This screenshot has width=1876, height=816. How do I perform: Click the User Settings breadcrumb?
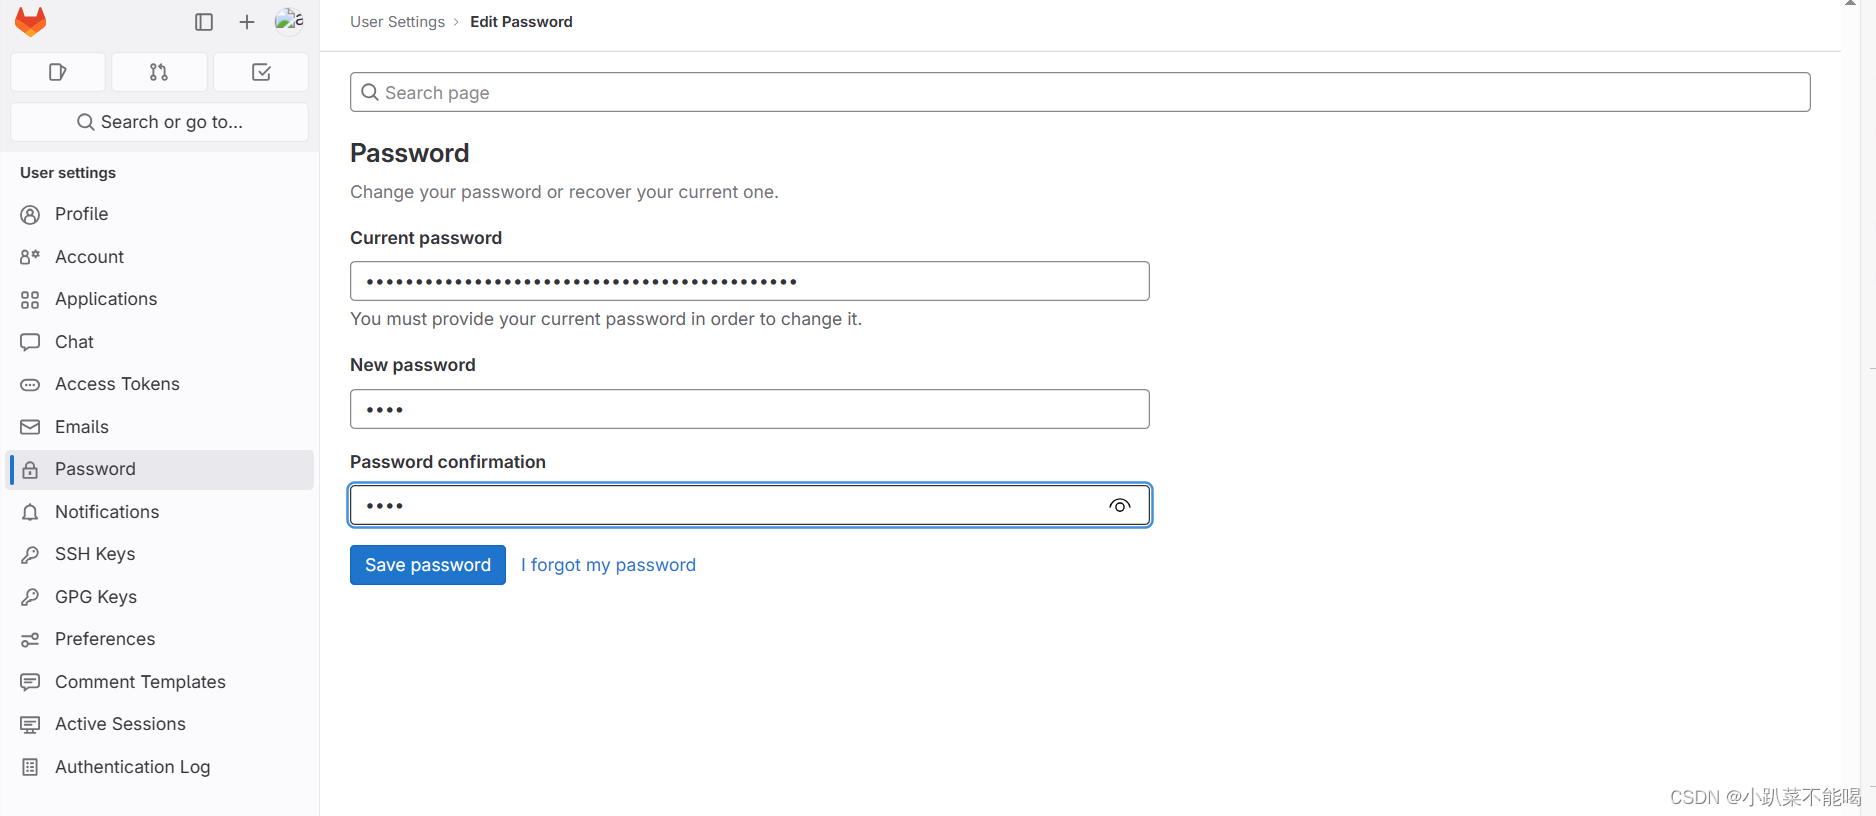point(397,22)
